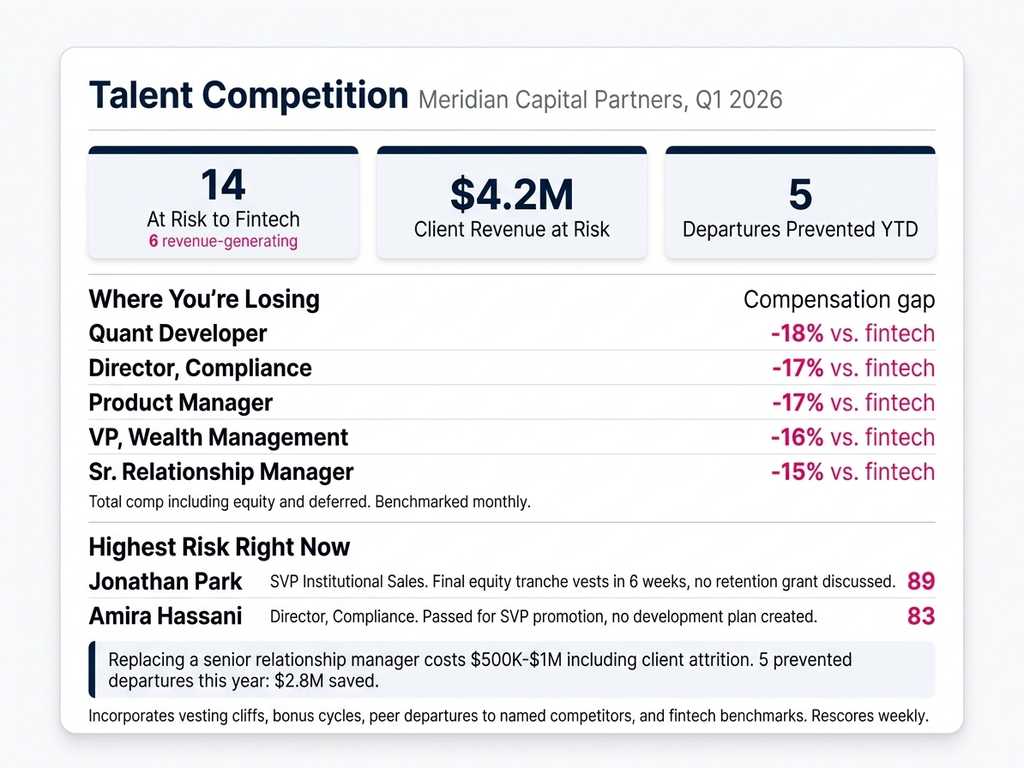This screenshot has height=768, width=1024.
Task: Click the 14 At Risk to Fintech card
Action: 223,203
